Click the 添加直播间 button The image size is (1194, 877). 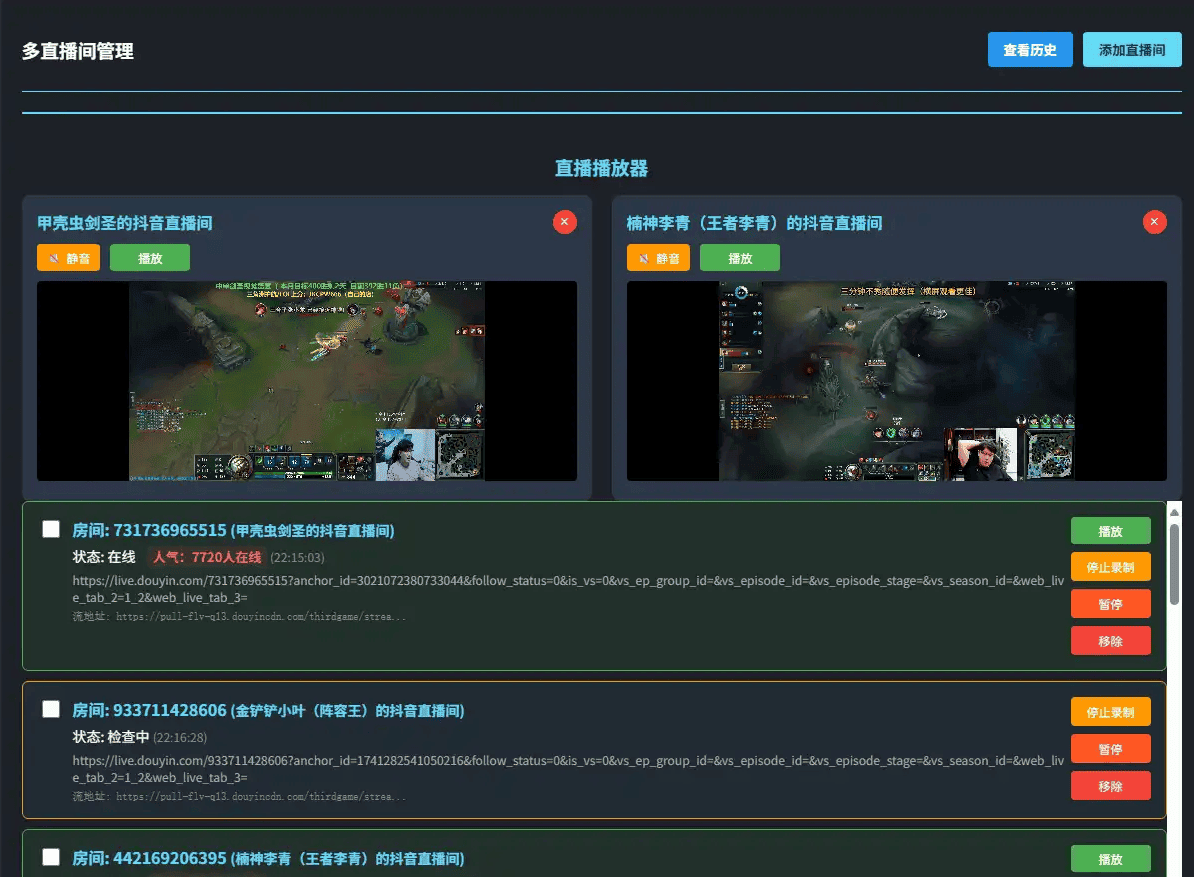pos(1132,50)
